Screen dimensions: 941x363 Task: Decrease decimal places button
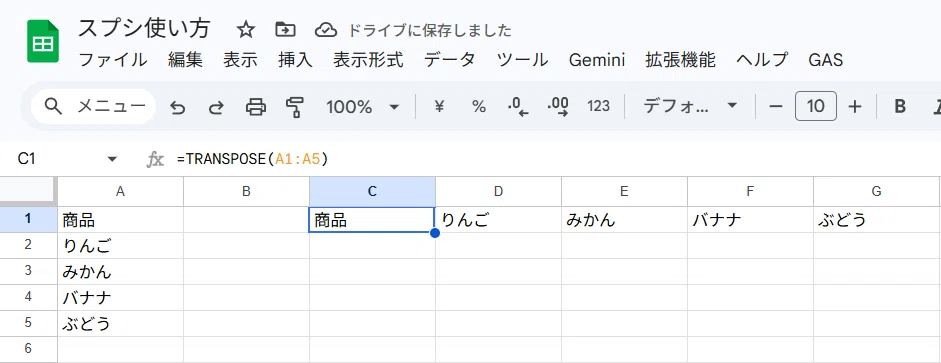point(518,107)
